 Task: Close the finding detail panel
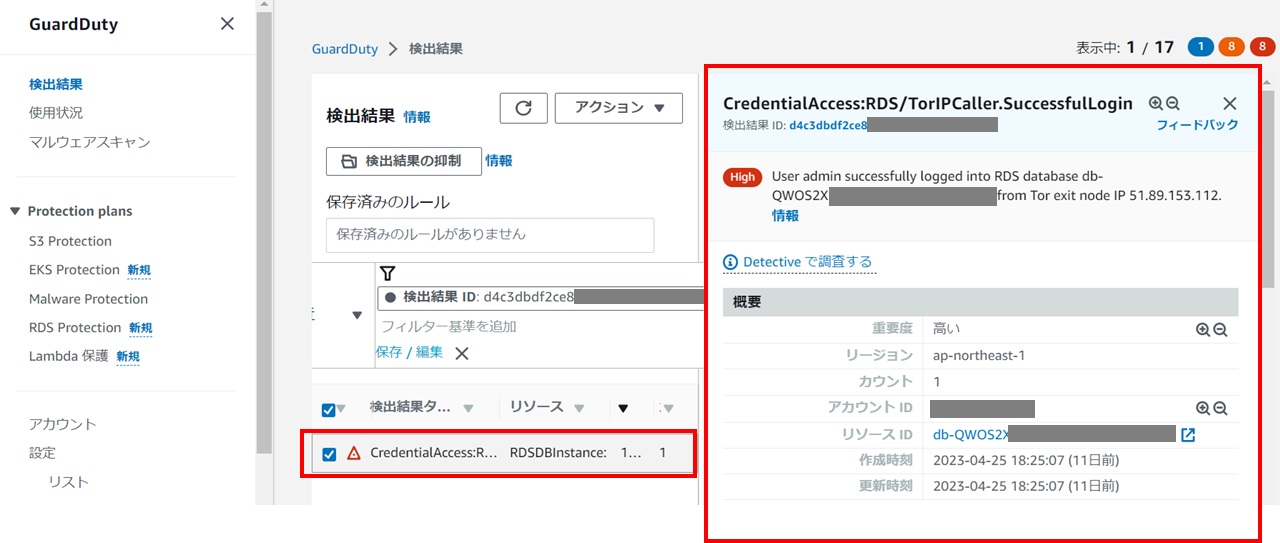tap(1230, 104)
